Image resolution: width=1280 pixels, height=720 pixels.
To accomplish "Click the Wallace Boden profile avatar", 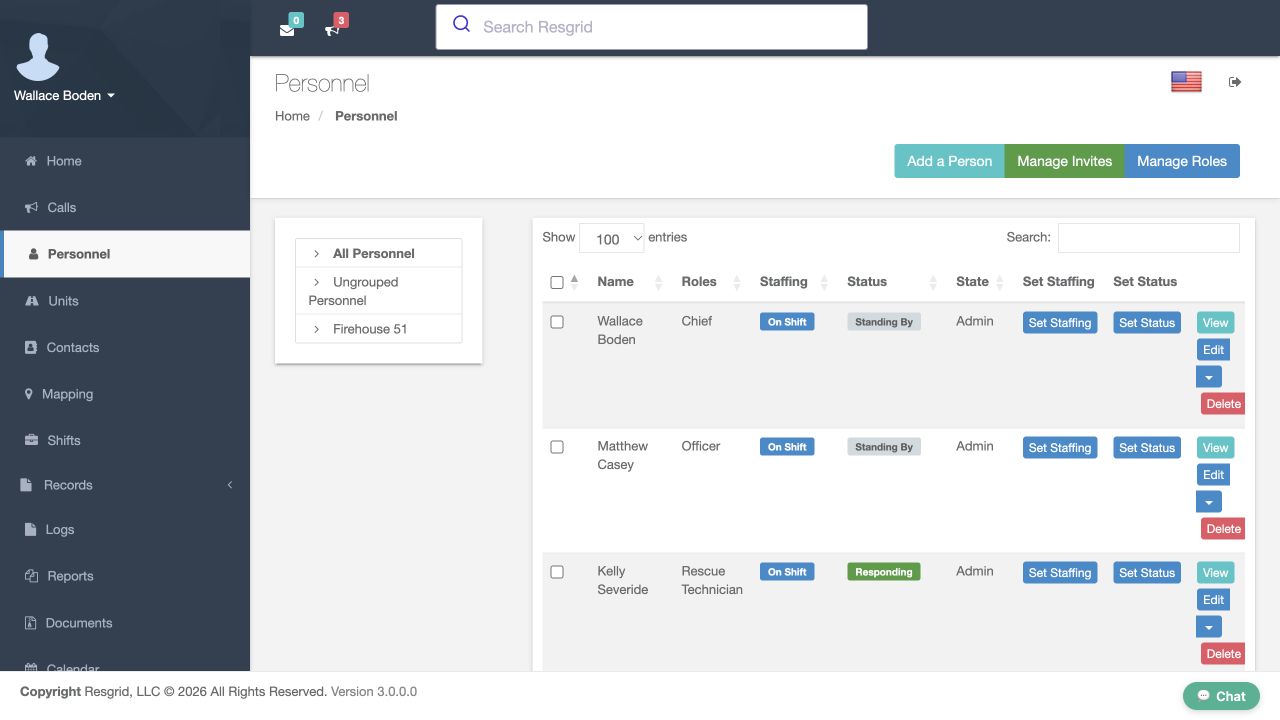I will 38,57.
